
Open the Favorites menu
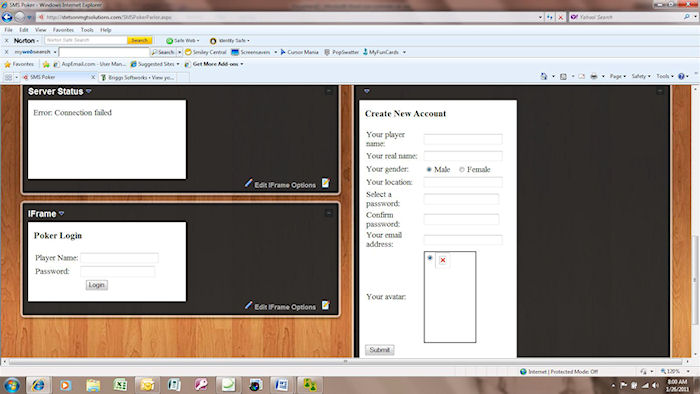[63, 30]
